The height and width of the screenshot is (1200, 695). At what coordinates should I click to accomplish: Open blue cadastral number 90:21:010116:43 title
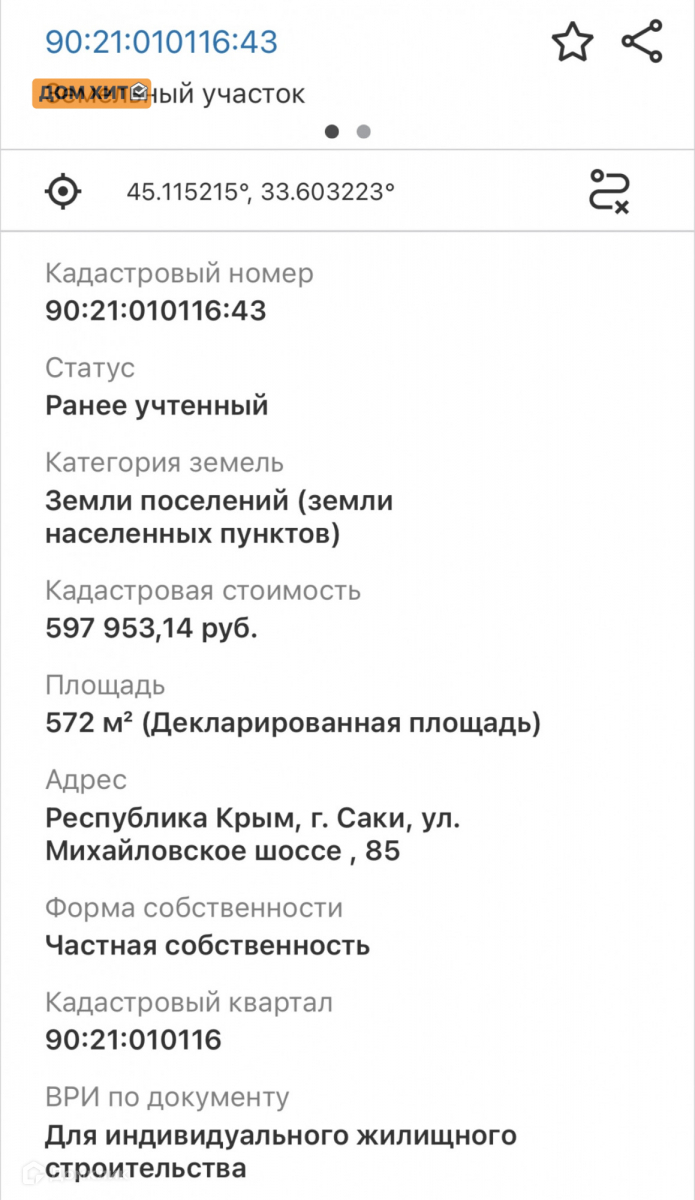click(161, 42)
